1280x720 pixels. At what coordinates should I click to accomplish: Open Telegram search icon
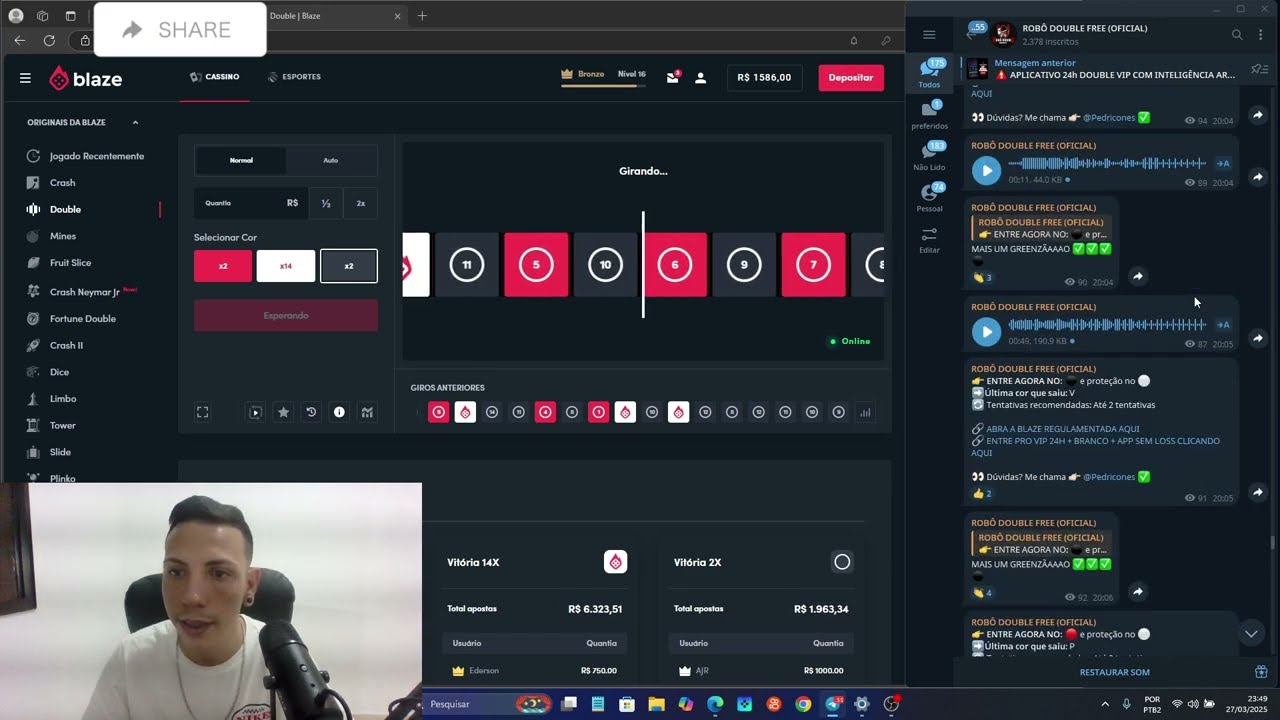(x=1237, y=35)
